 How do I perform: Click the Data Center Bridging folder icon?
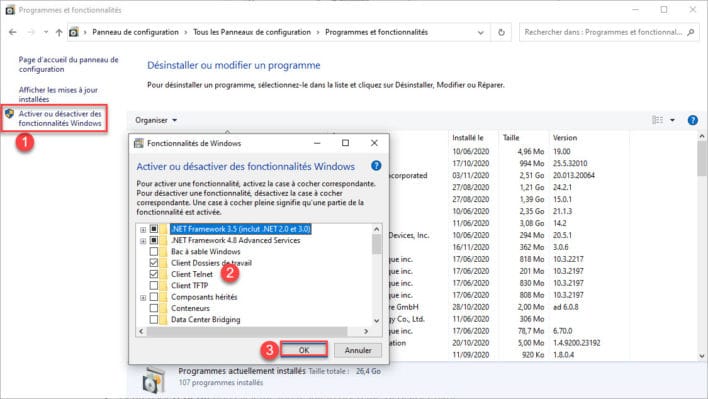pyautogui.click(x=163, y=319)
